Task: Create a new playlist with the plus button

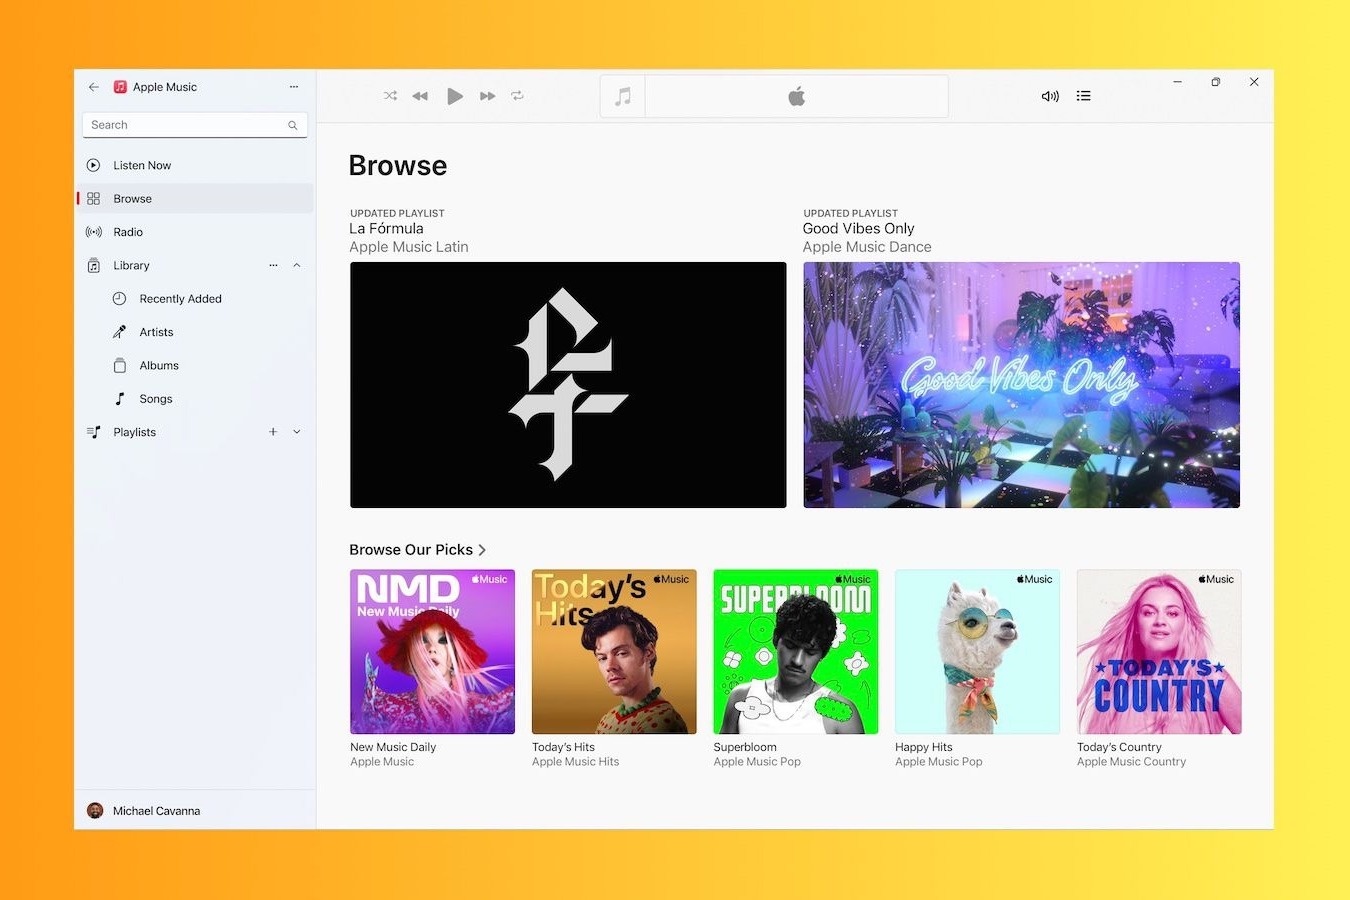Action: (x=273, y=431)
